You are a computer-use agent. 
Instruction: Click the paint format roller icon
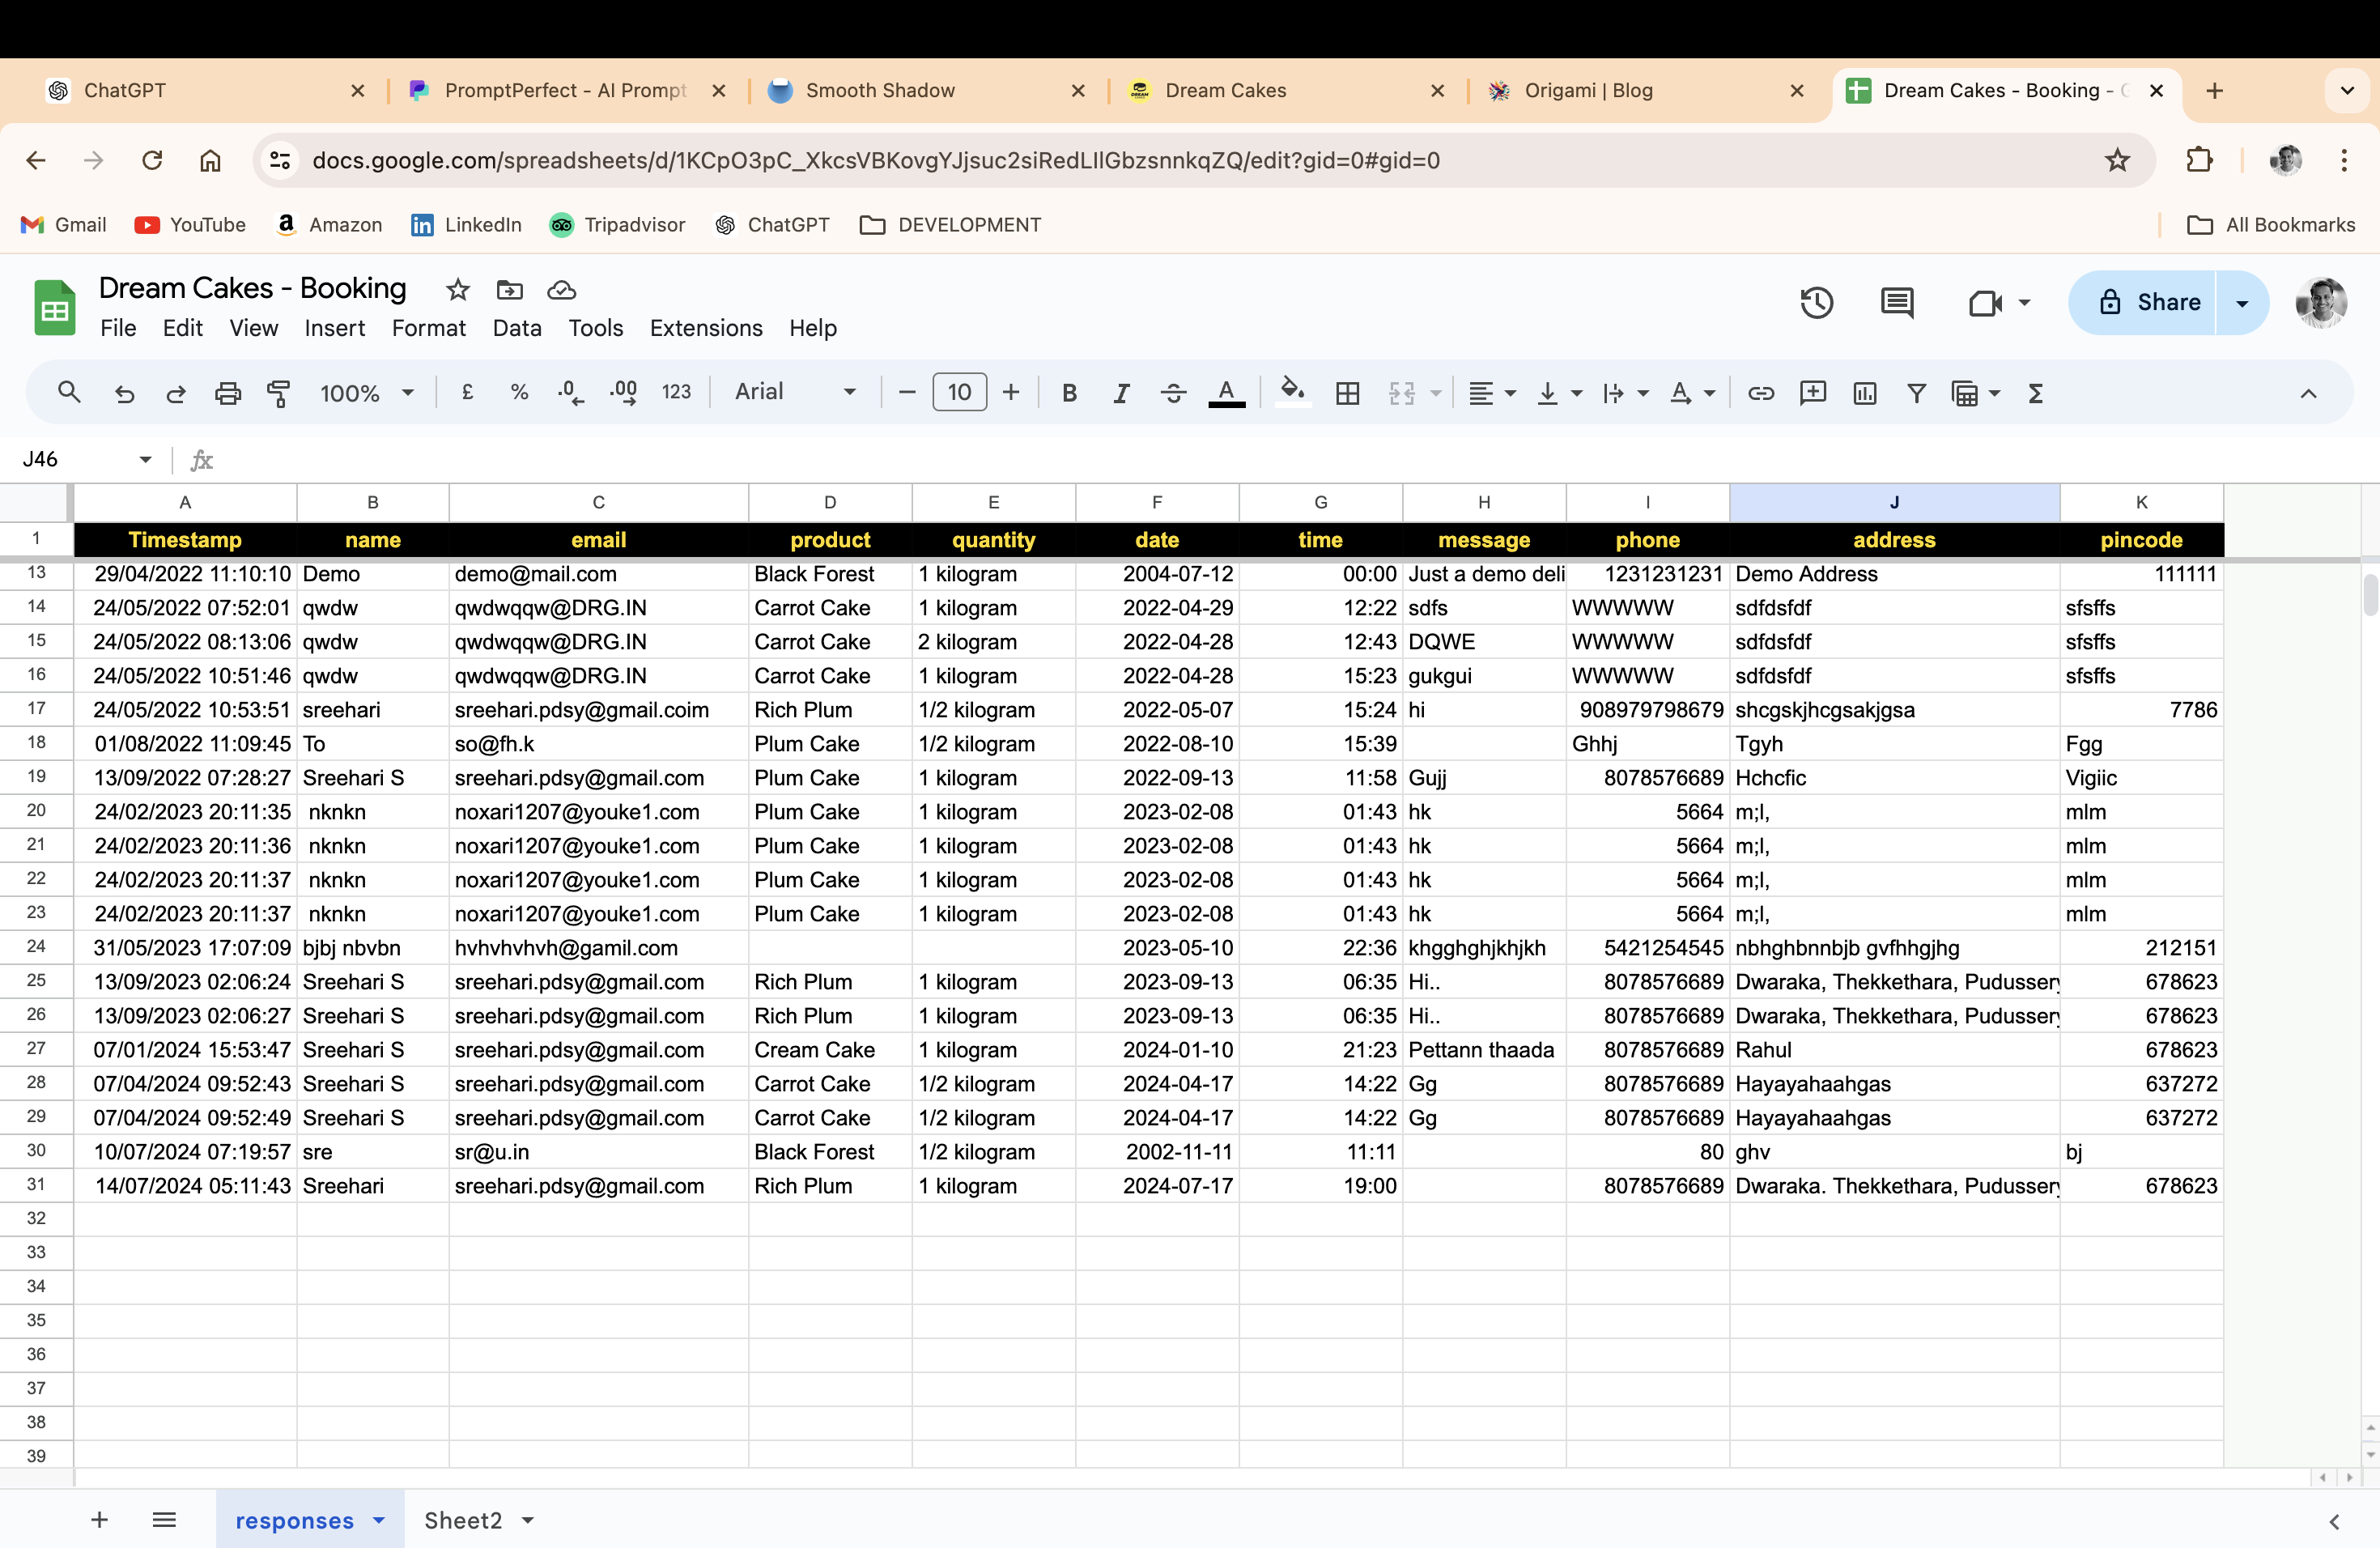279,393
